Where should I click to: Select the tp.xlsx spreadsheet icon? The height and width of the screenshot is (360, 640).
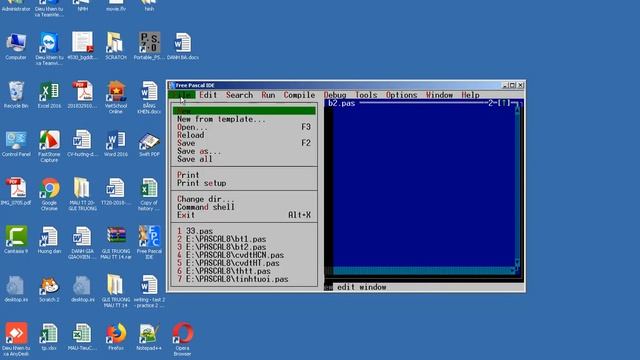[49, 337]
